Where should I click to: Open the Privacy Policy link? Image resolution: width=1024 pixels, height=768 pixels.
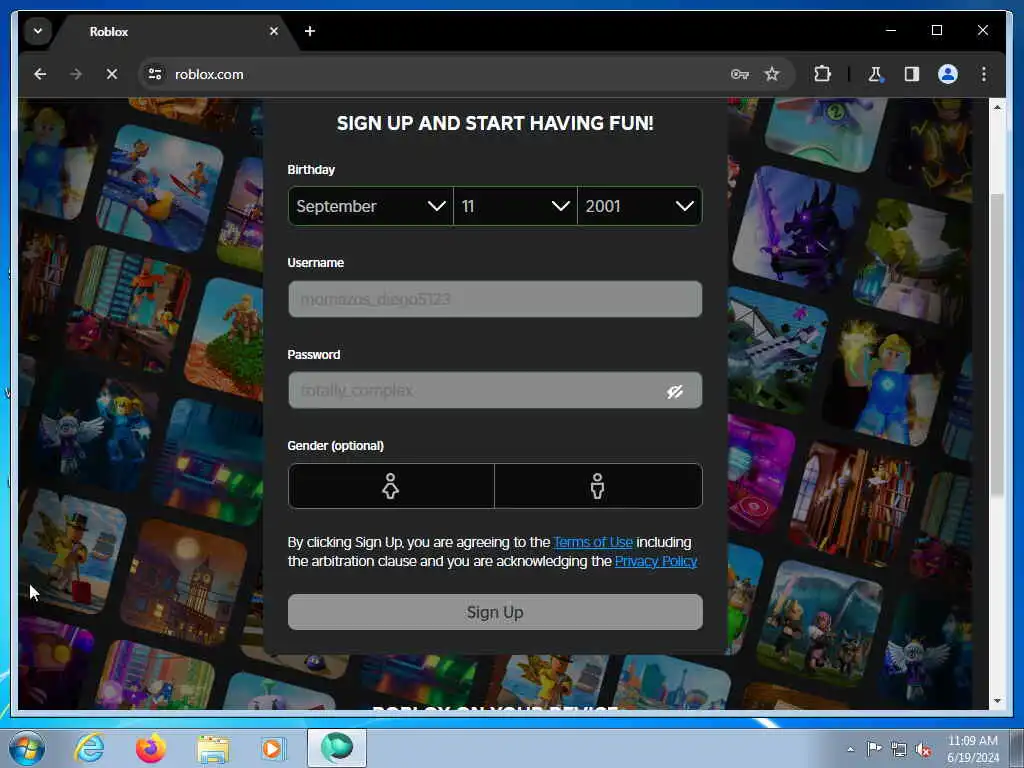pyautogui.click(x=656, y=561)
